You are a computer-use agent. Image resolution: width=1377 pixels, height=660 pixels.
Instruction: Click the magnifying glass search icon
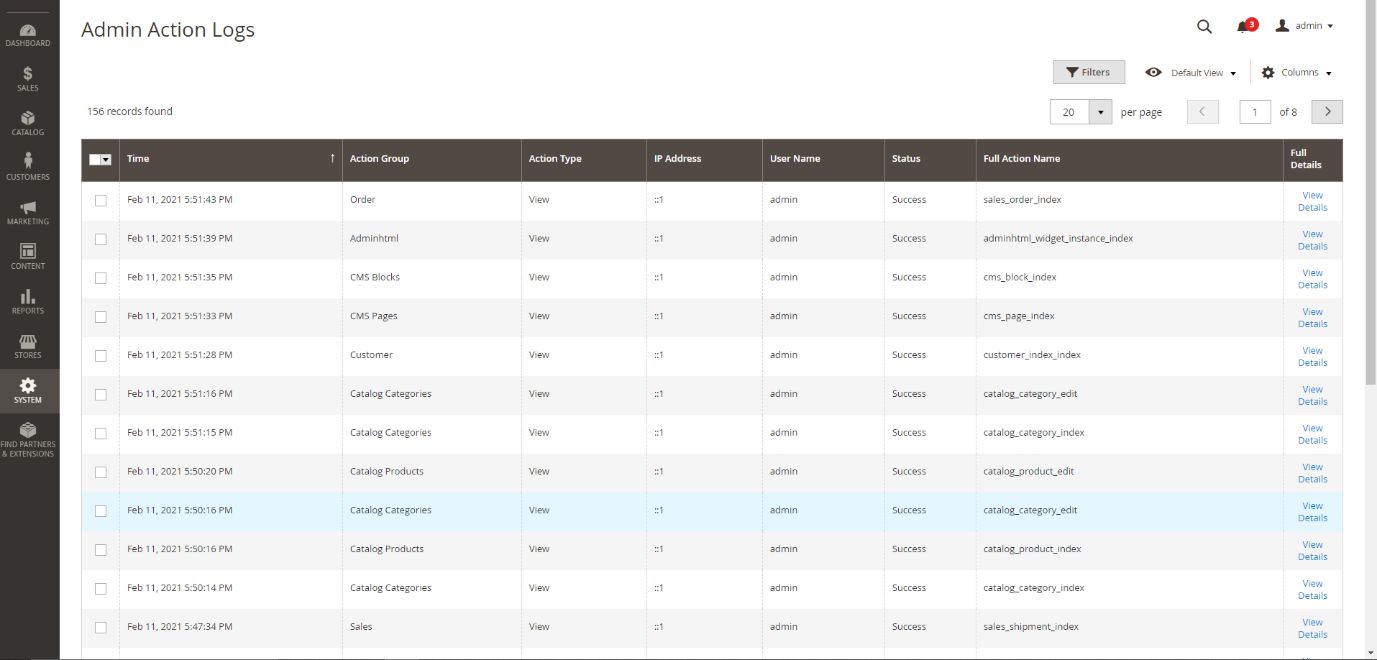1204,27
